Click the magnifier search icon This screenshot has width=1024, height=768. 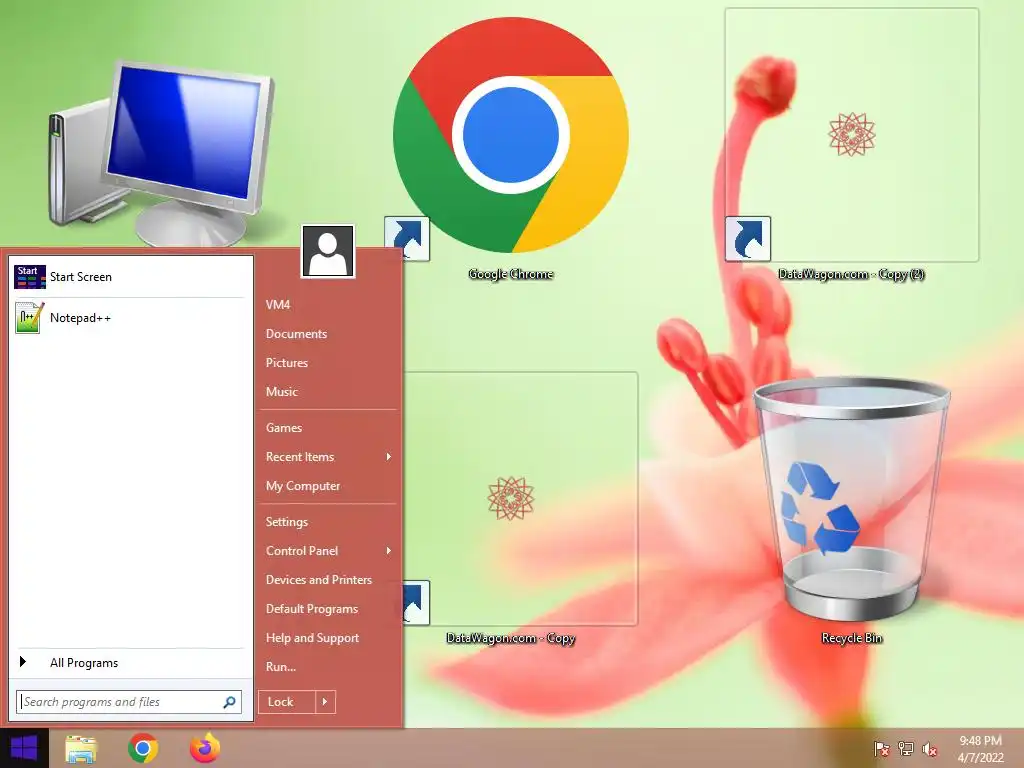(x=229, y=702)
